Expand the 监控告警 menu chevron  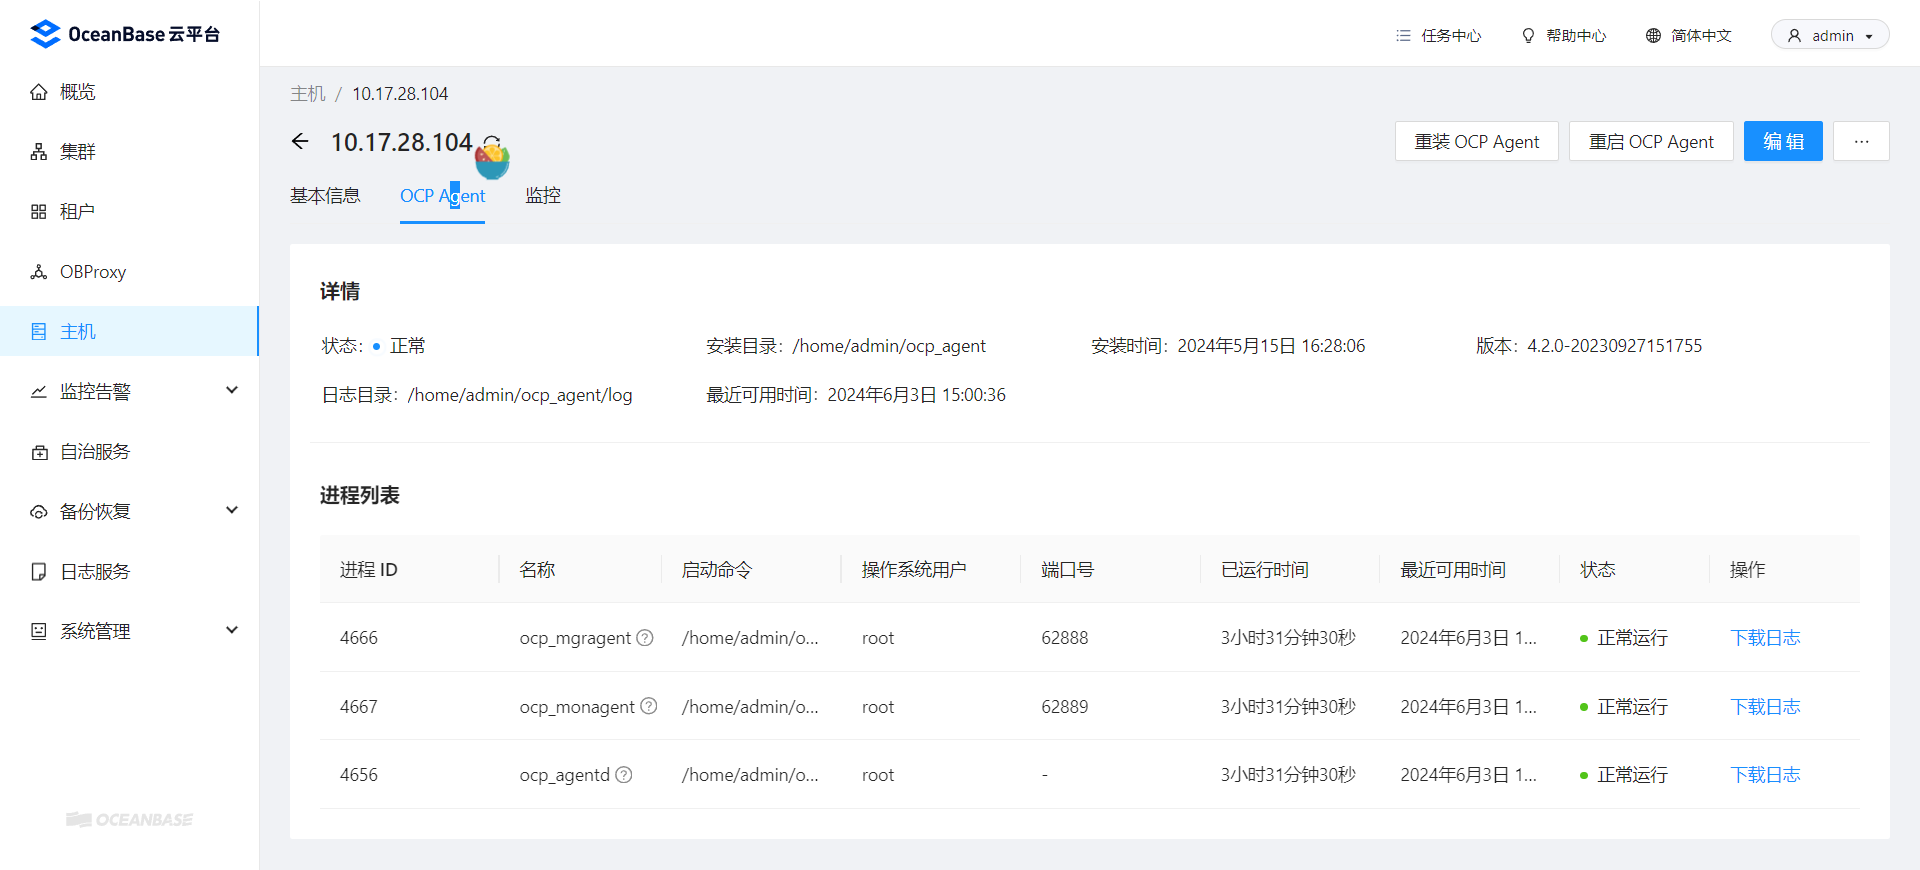[x=232, y=390]
